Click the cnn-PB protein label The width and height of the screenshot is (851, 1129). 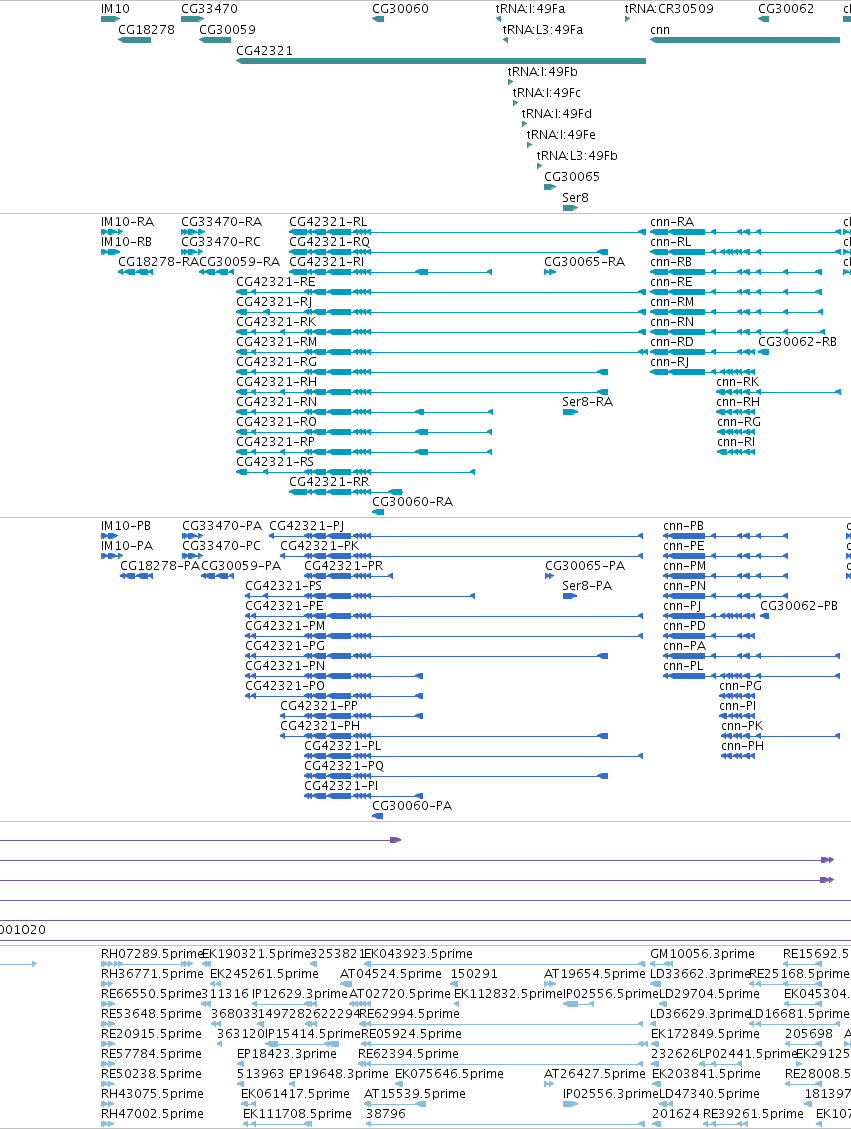(683, 526)
